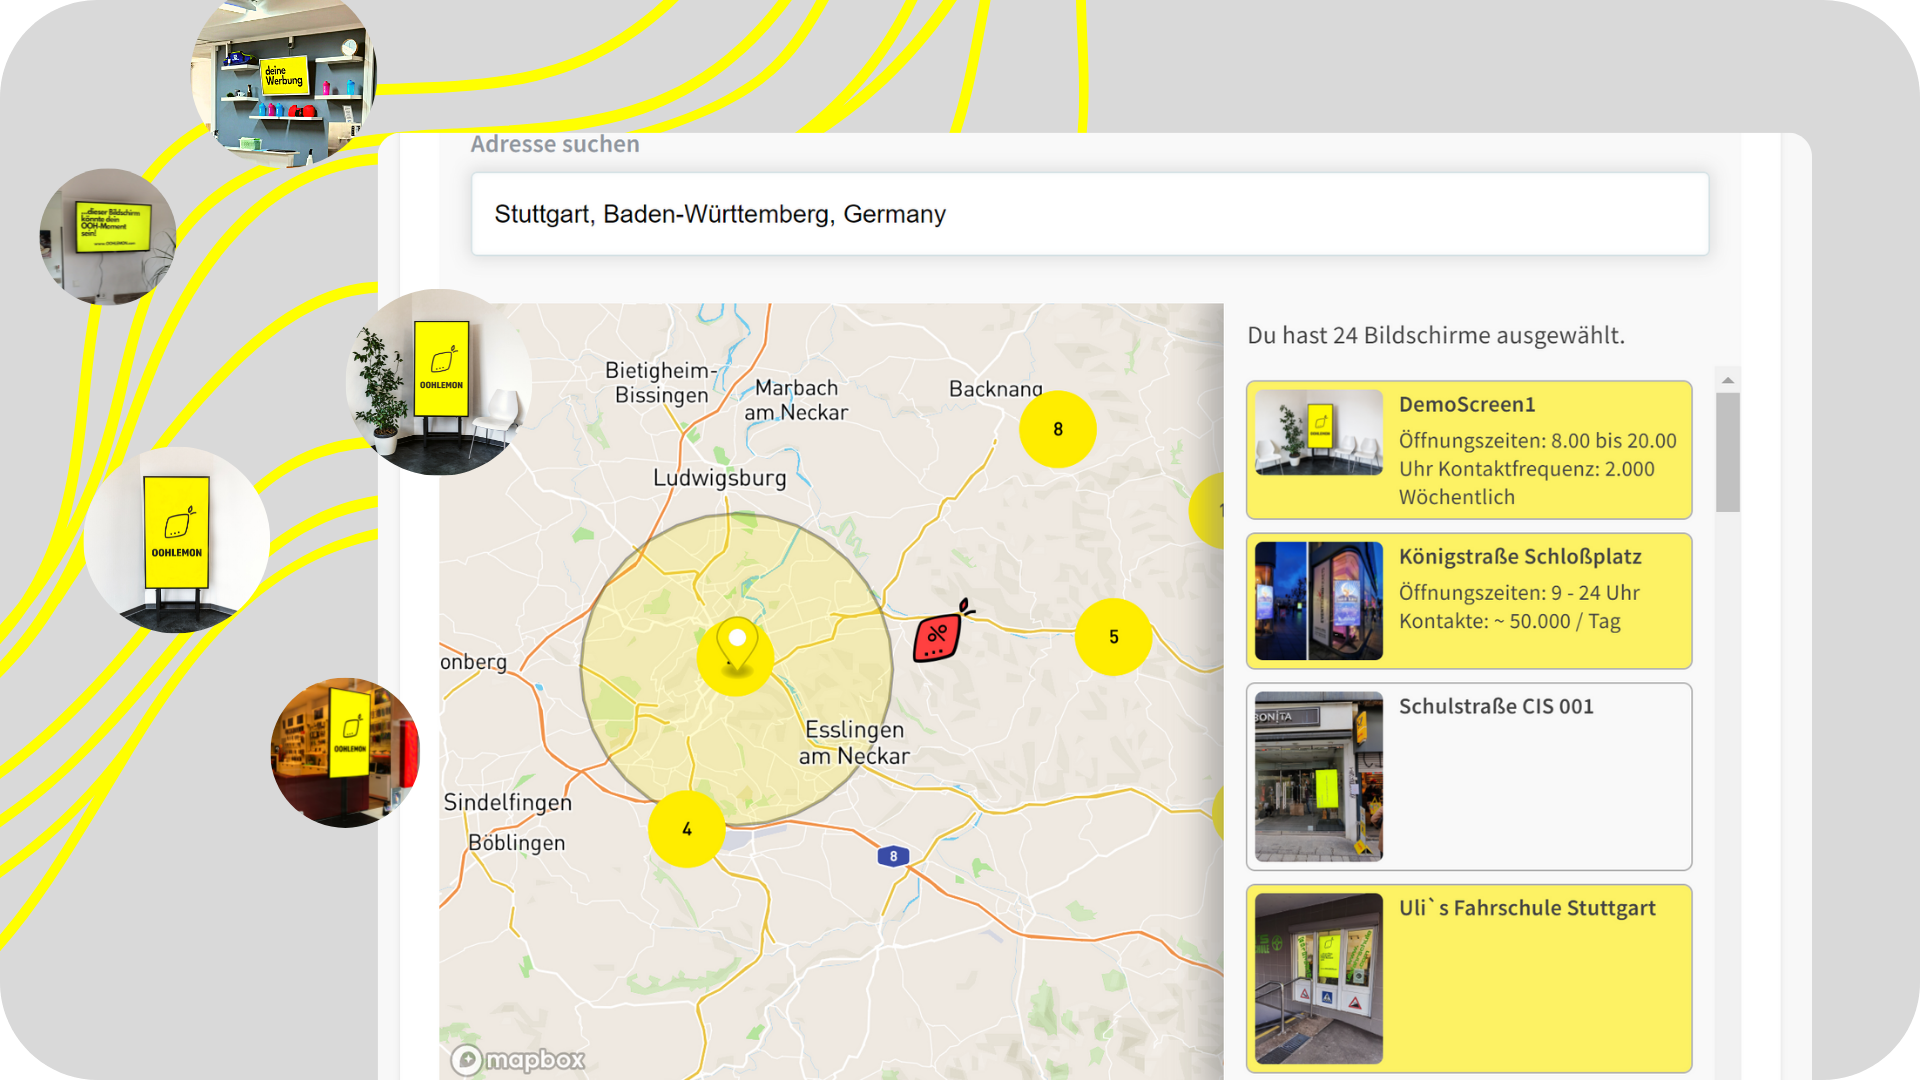Click the yellow location pin on Stuttgart
The width and height of the screenshot is (1920, 1080).
click(737, 646)
